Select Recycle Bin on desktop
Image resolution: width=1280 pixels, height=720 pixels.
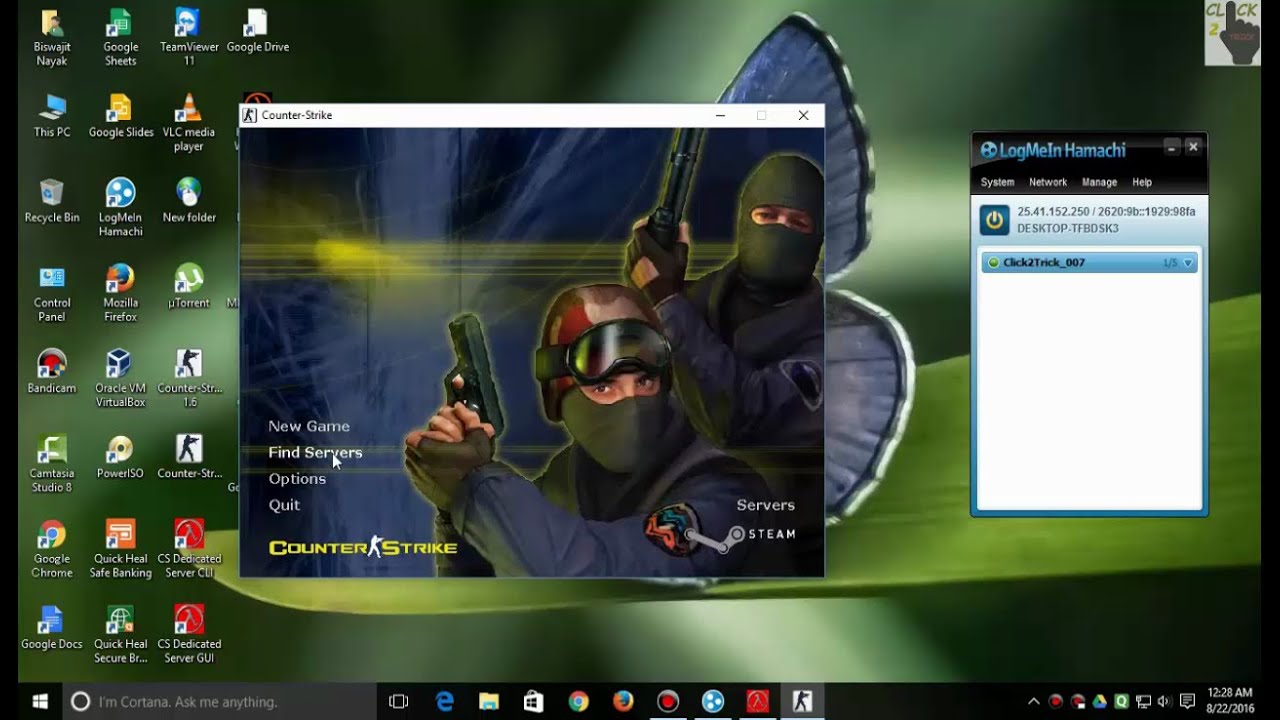coord(52,201)
